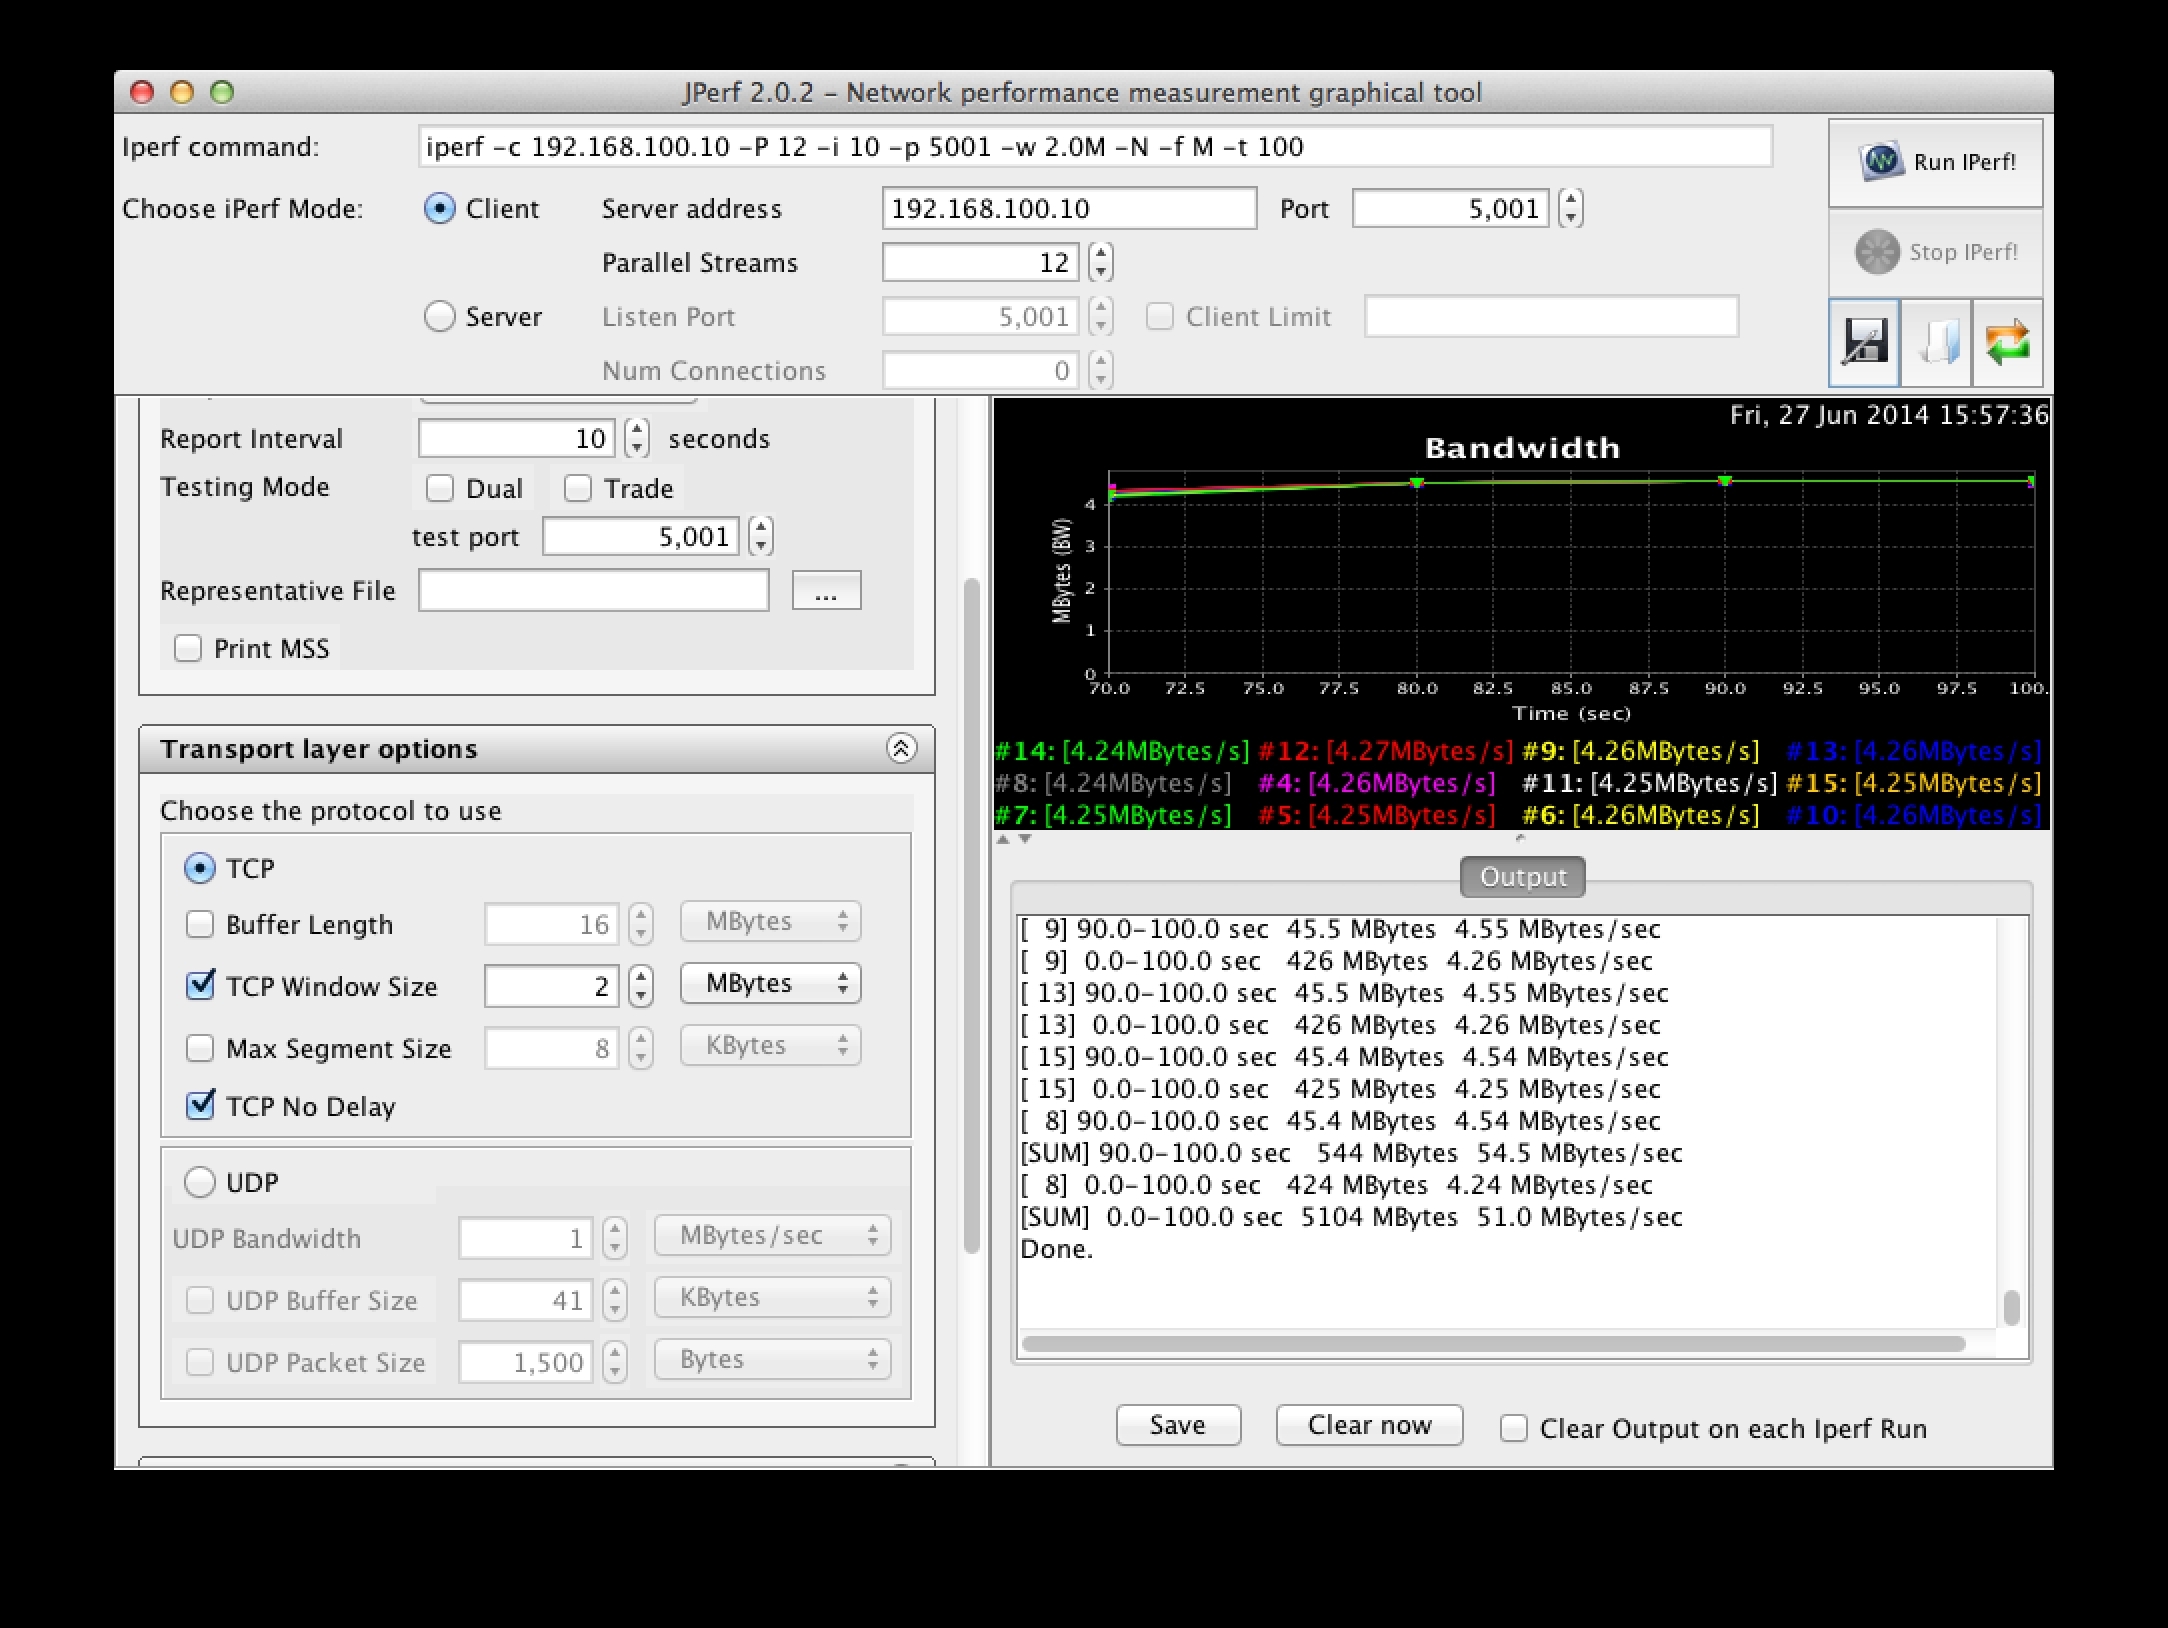
Task: Toggle the Client Limit checkbox
Action: coord(1159,316)
